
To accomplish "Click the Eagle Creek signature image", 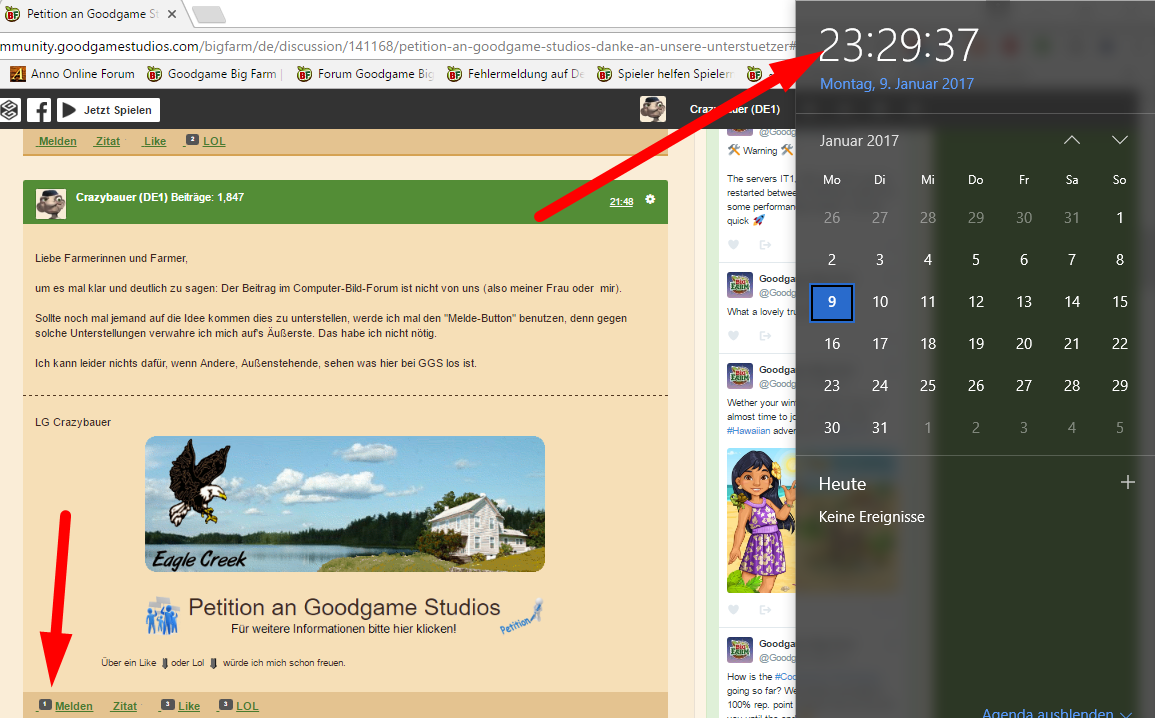I will coord(345,504).
